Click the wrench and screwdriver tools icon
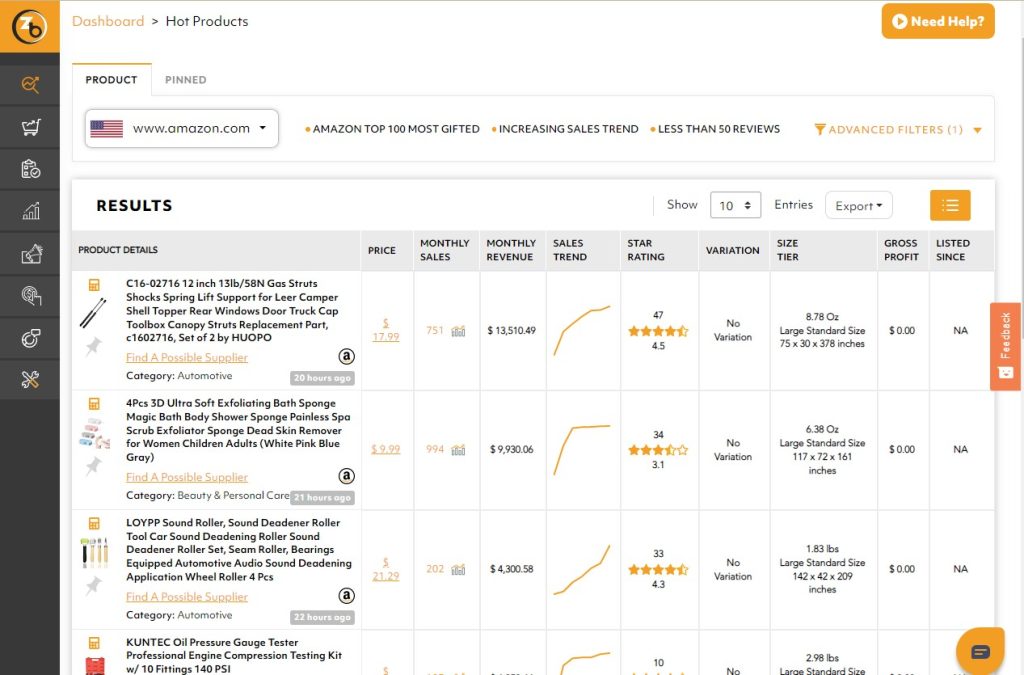The image size is (1024, 675). tap(30, 379)
